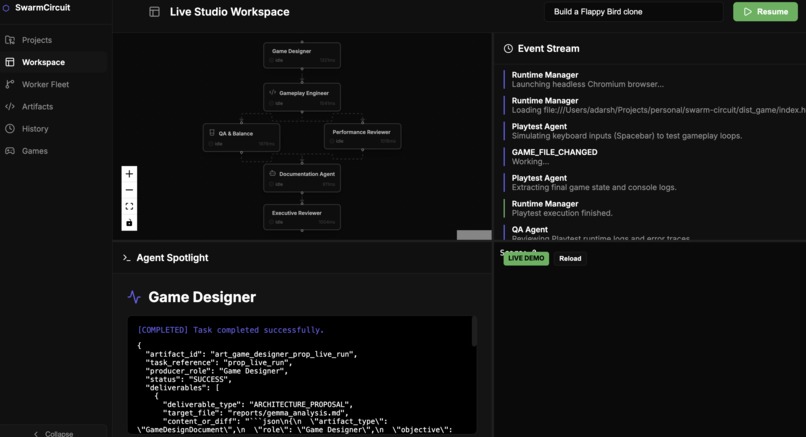806x437 pixels.
Task: Click the Games controller icon
Action: pyautogui.click(x=10, y=151)
